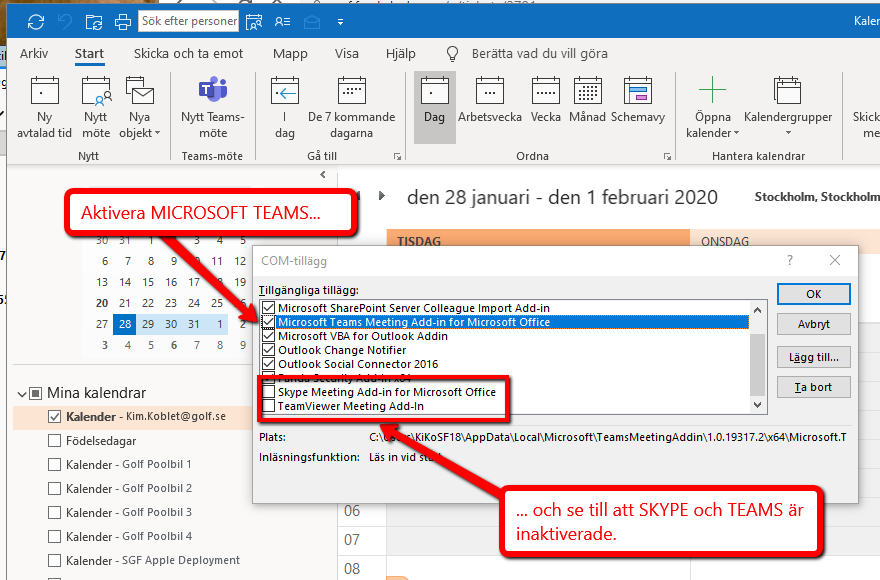Toggle Microsoft SharePoint Server Colleague Import Add-in checkbox
This screenshot has width=880, height=580.
click(x=269, y=308)
